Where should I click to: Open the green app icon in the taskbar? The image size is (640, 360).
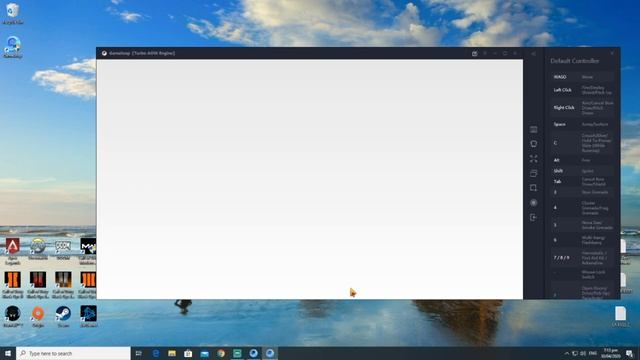(x=237, y=353)
